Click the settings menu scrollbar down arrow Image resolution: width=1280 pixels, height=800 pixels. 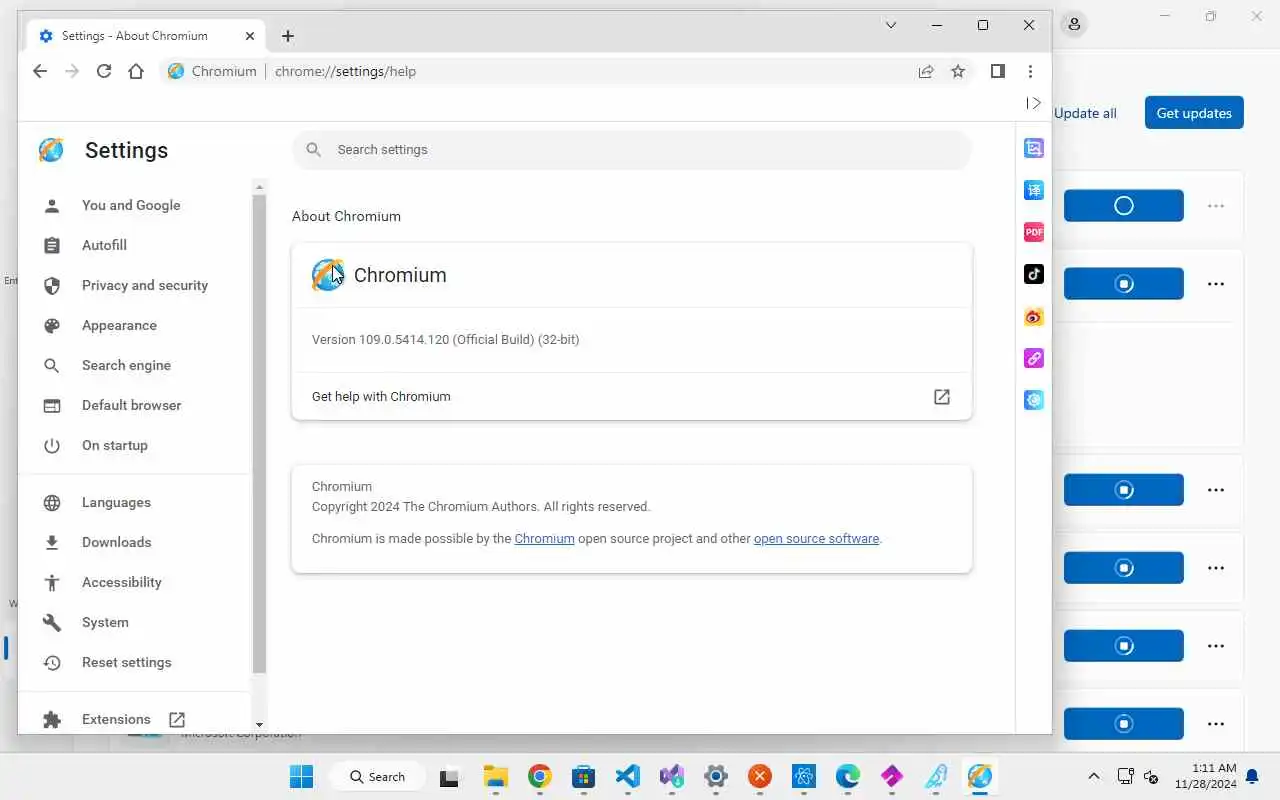[x=260, y=725]
